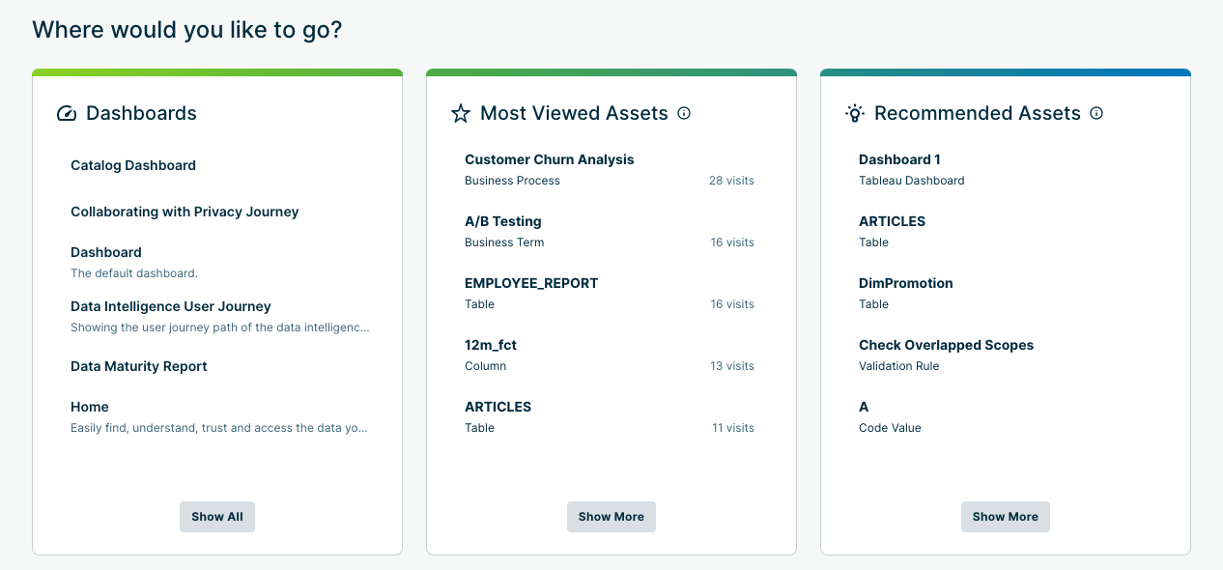The height and width of the screenshot is (570, 1223).
Task: Open Collaborating with Privacy Journey dashboard
Action: [x=184, y=212]
